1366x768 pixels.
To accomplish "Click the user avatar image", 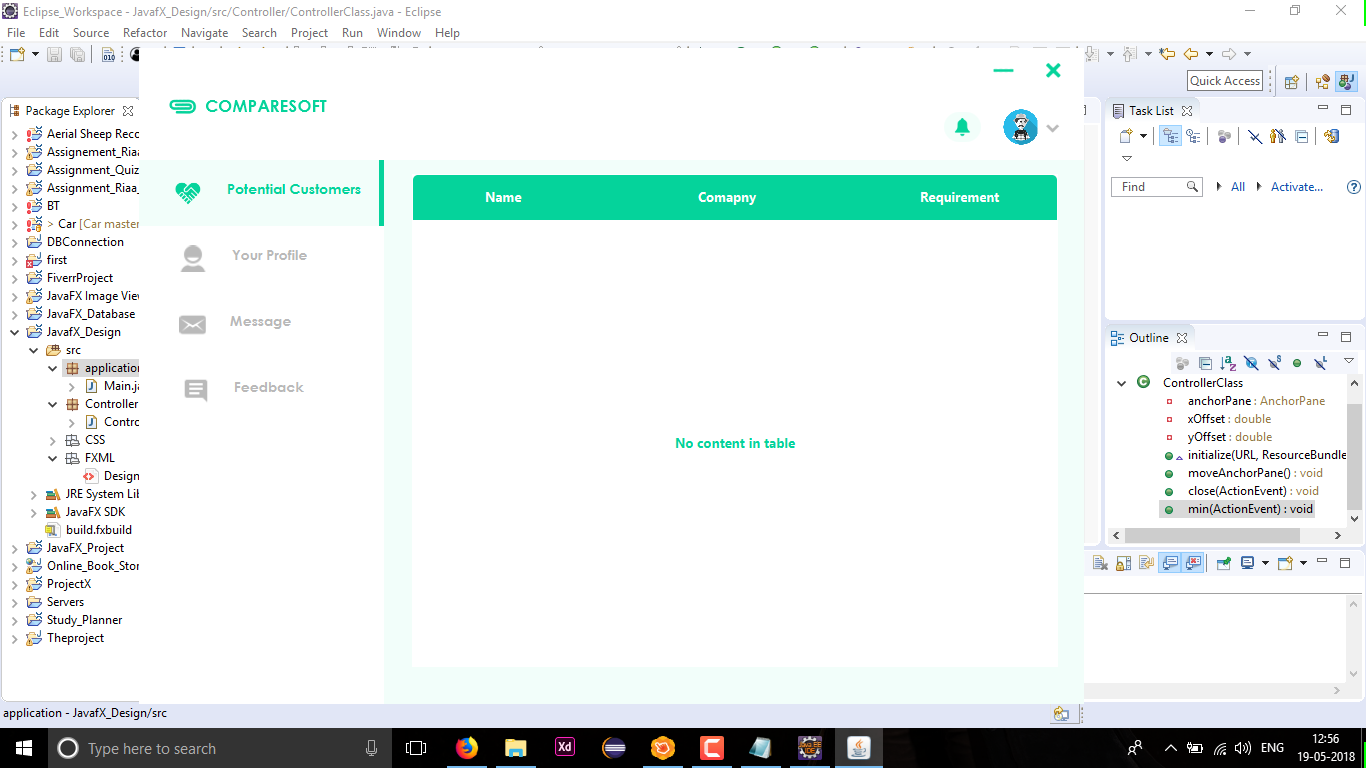I will click(x=1020, y=127).
